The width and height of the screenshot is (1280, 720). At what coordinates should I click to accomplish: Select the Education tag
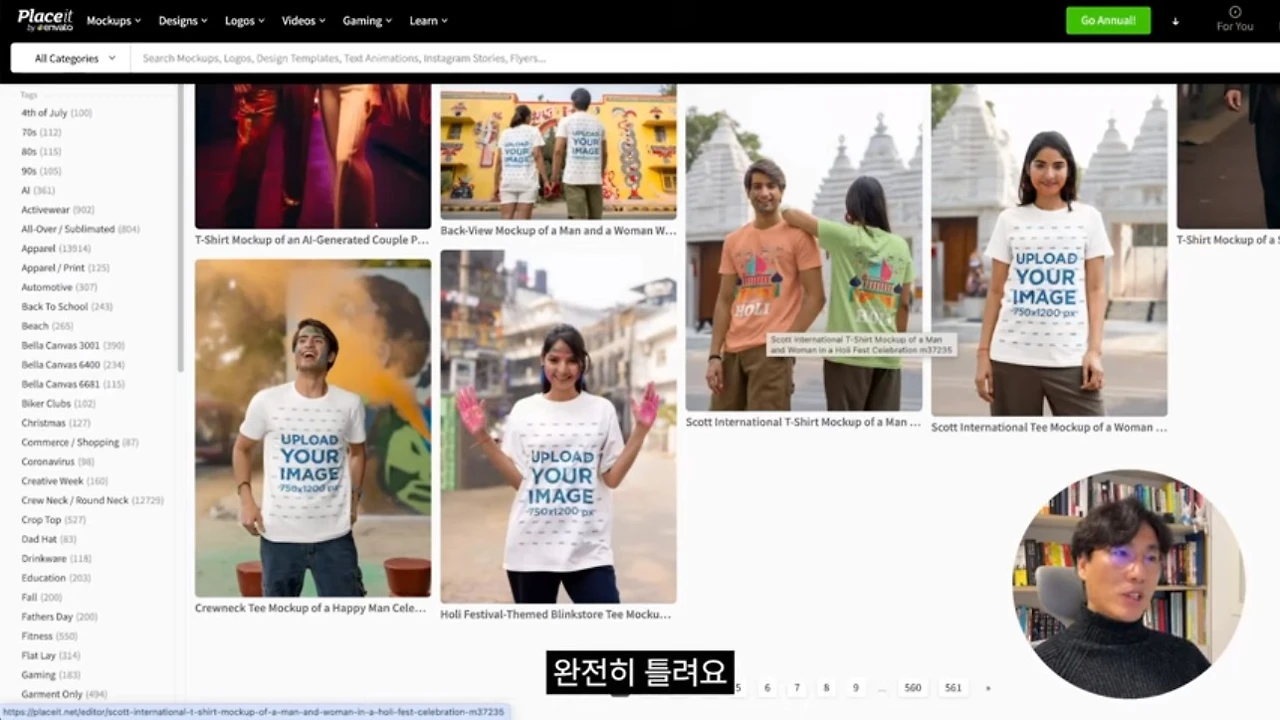point(56,578)
